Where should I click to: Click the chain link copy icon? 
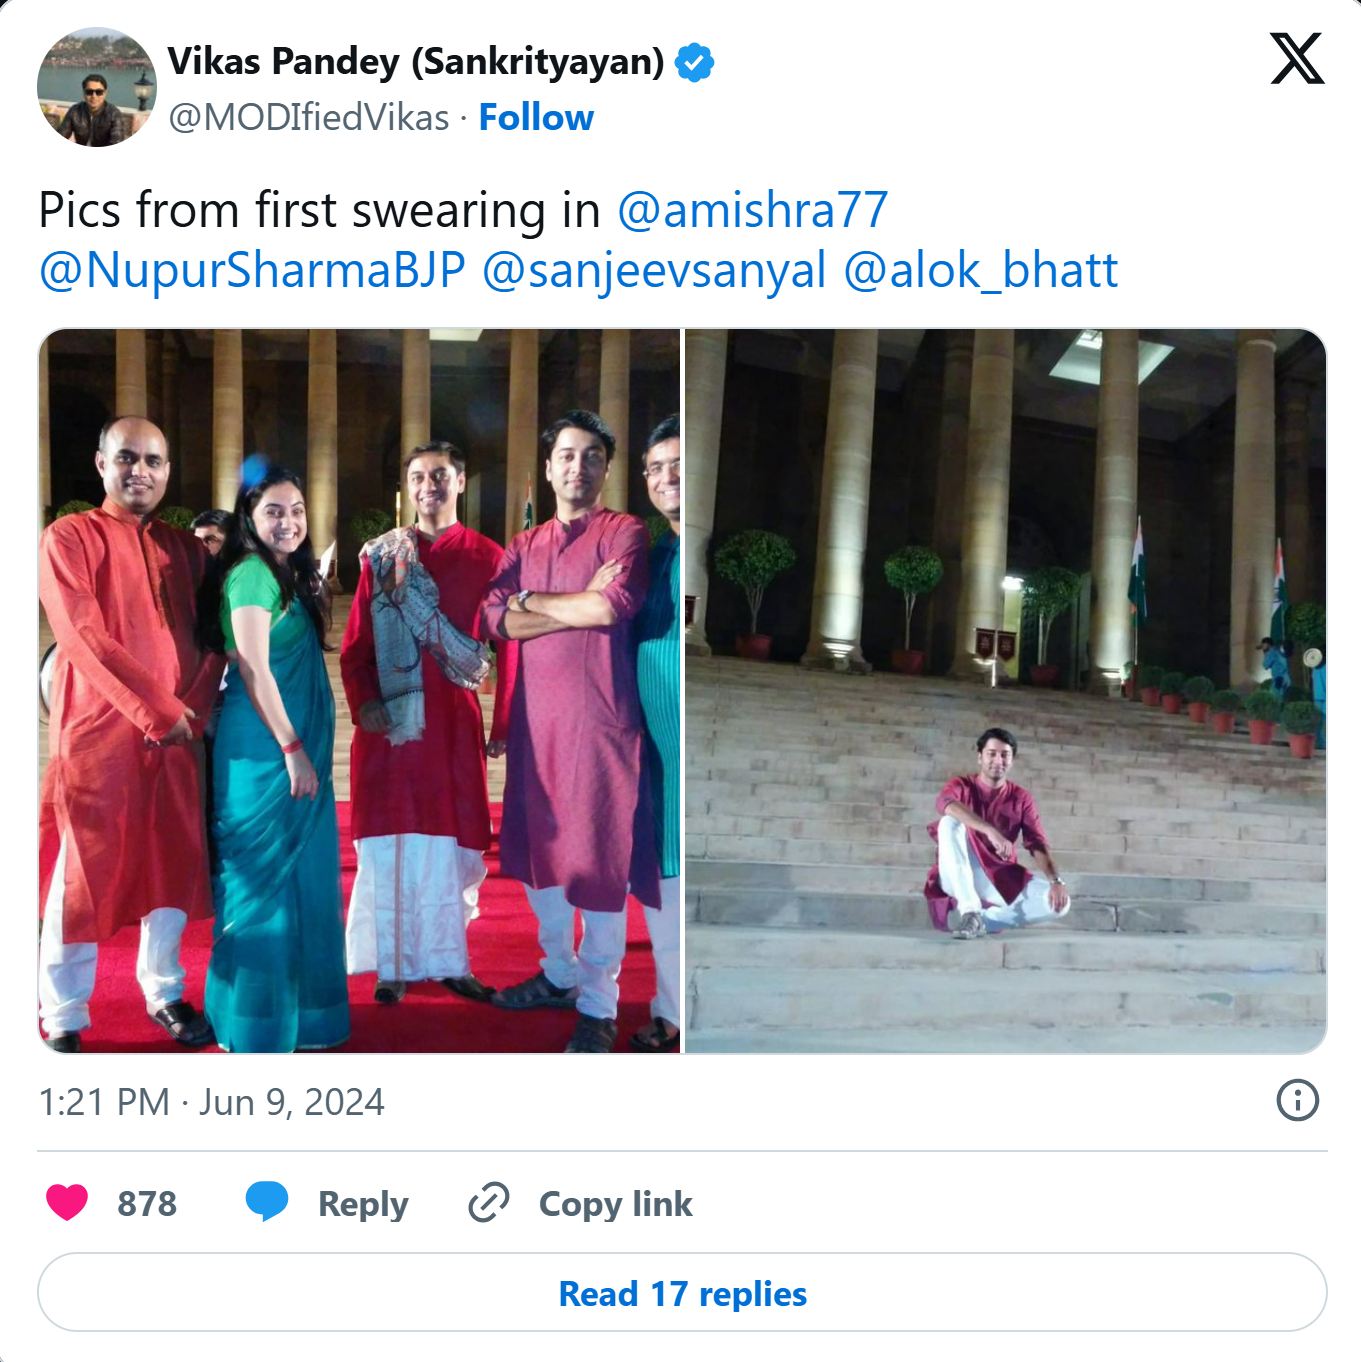489,1203
